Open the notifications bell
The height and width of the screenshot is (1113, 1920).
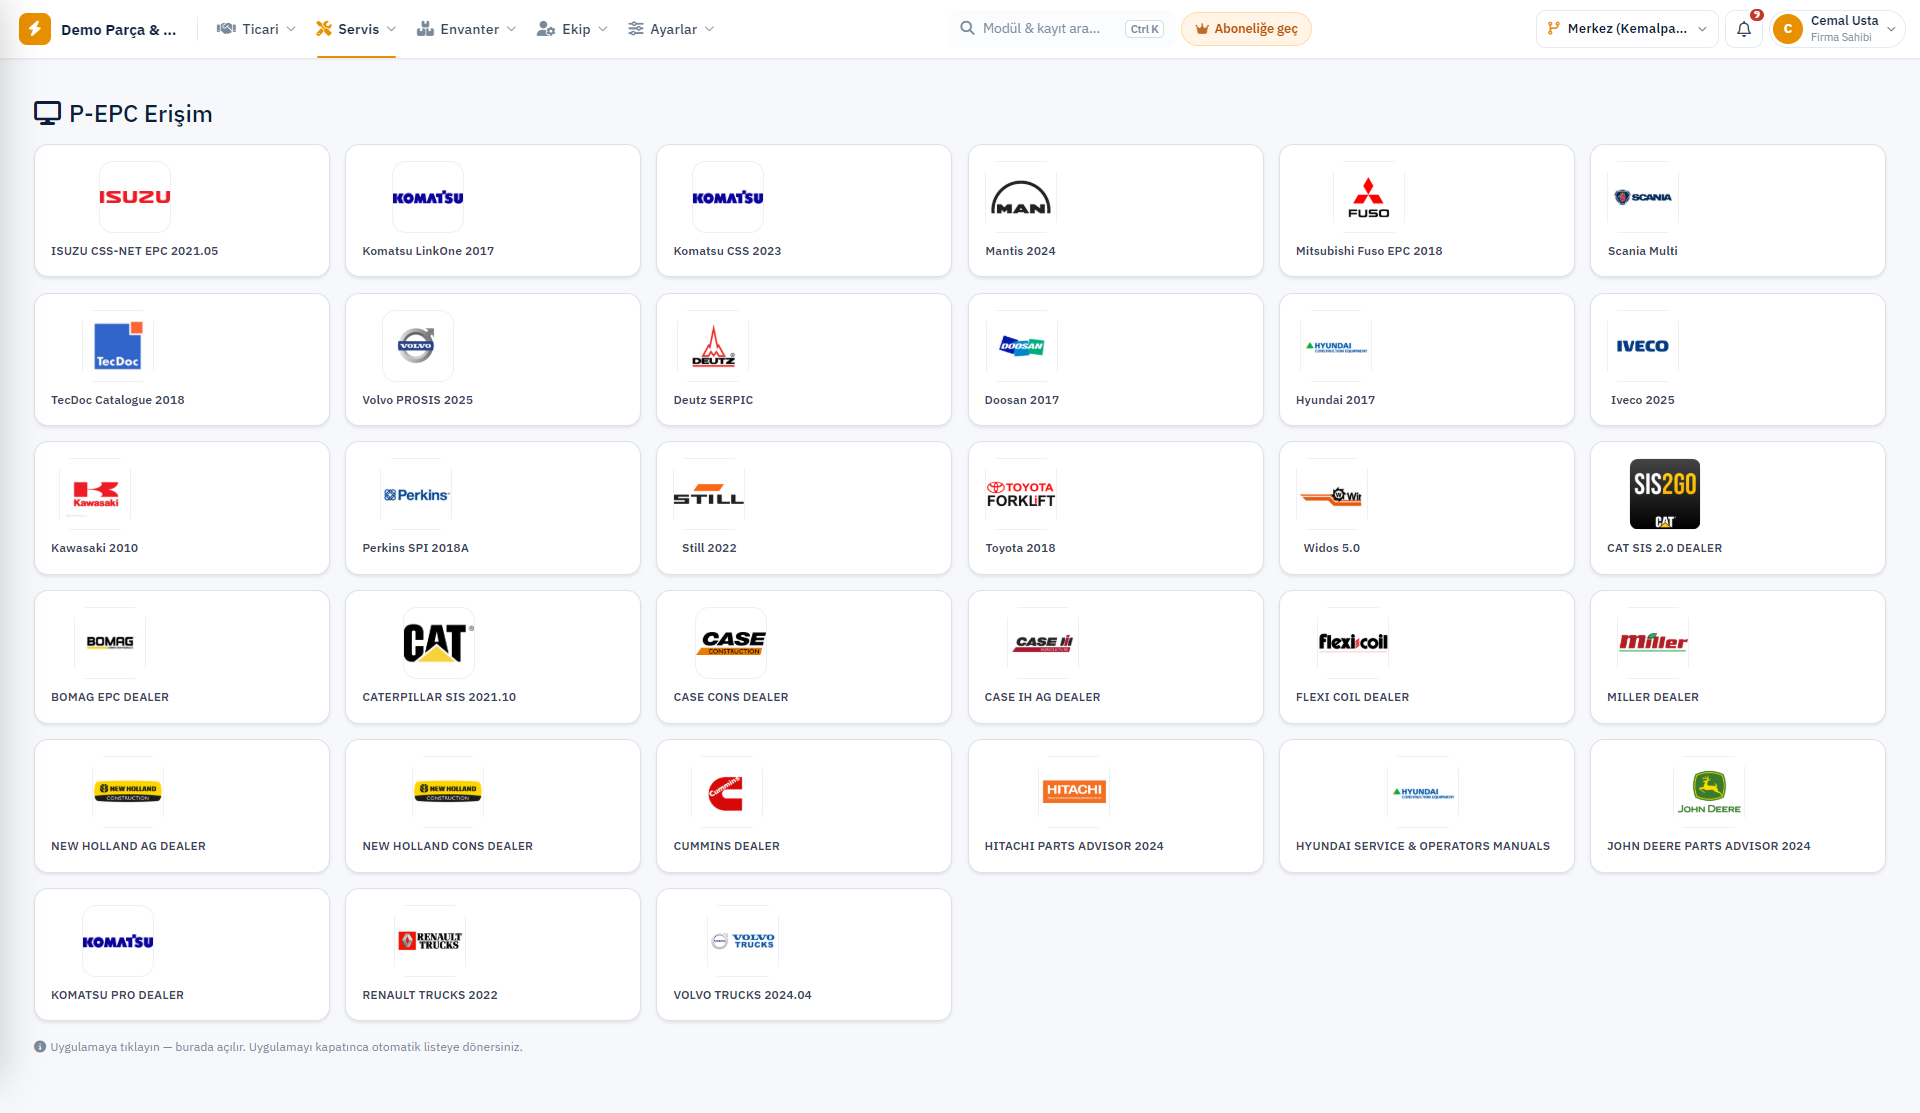(x=1744, y=29)
